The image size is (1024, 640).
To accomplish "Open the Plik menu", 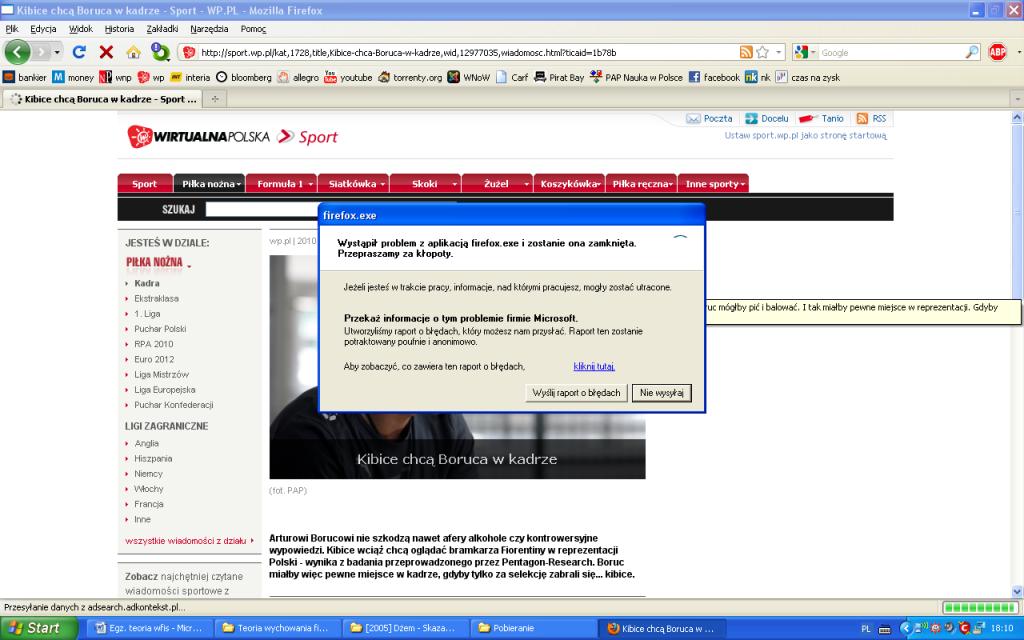I will click(12, 29).
